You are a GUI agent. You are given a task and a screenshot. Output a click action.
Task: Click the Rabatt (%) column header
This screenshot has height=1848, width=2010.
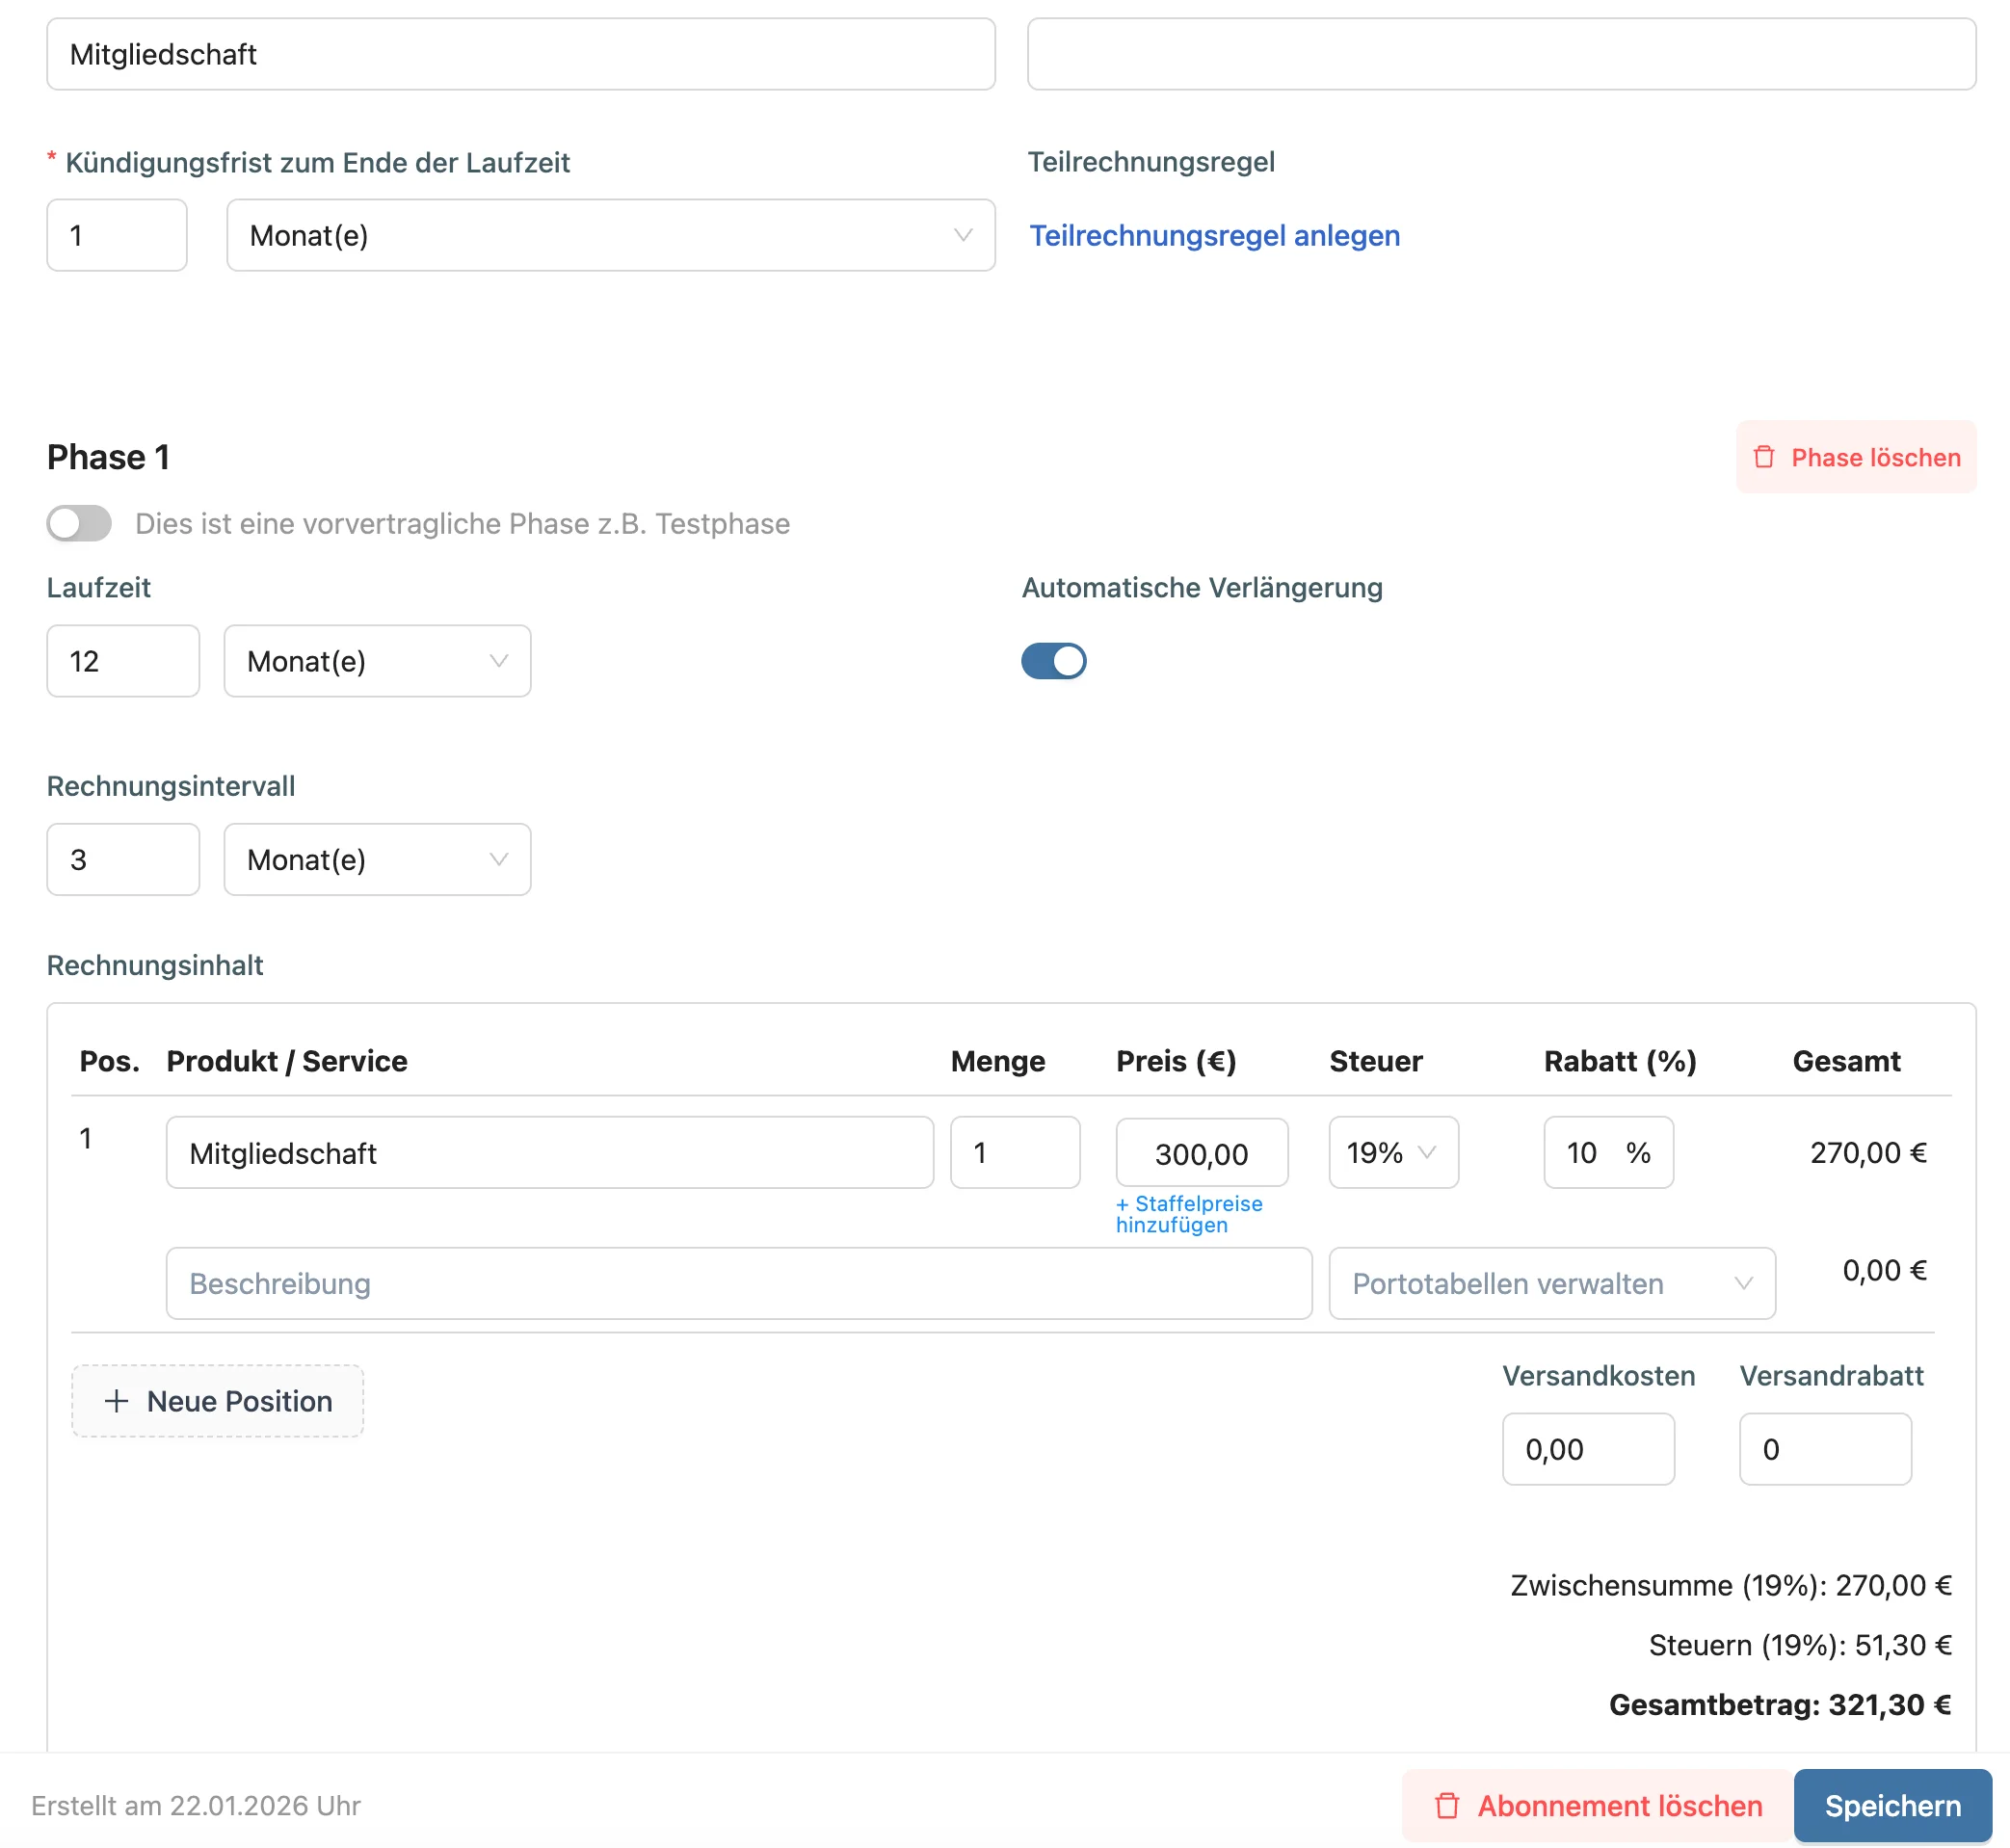1620,1061
